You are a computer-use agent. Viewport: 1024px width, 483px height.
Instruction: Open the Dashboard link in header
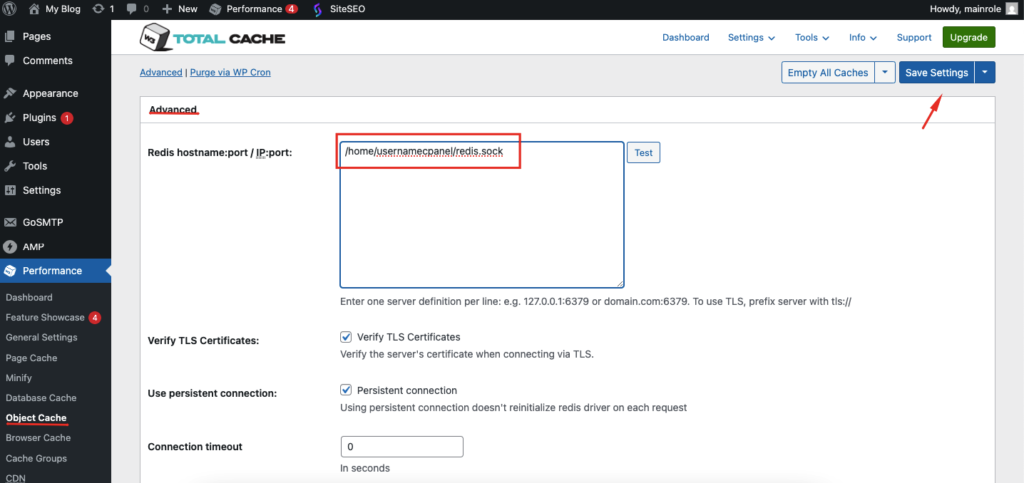[686, 38]
